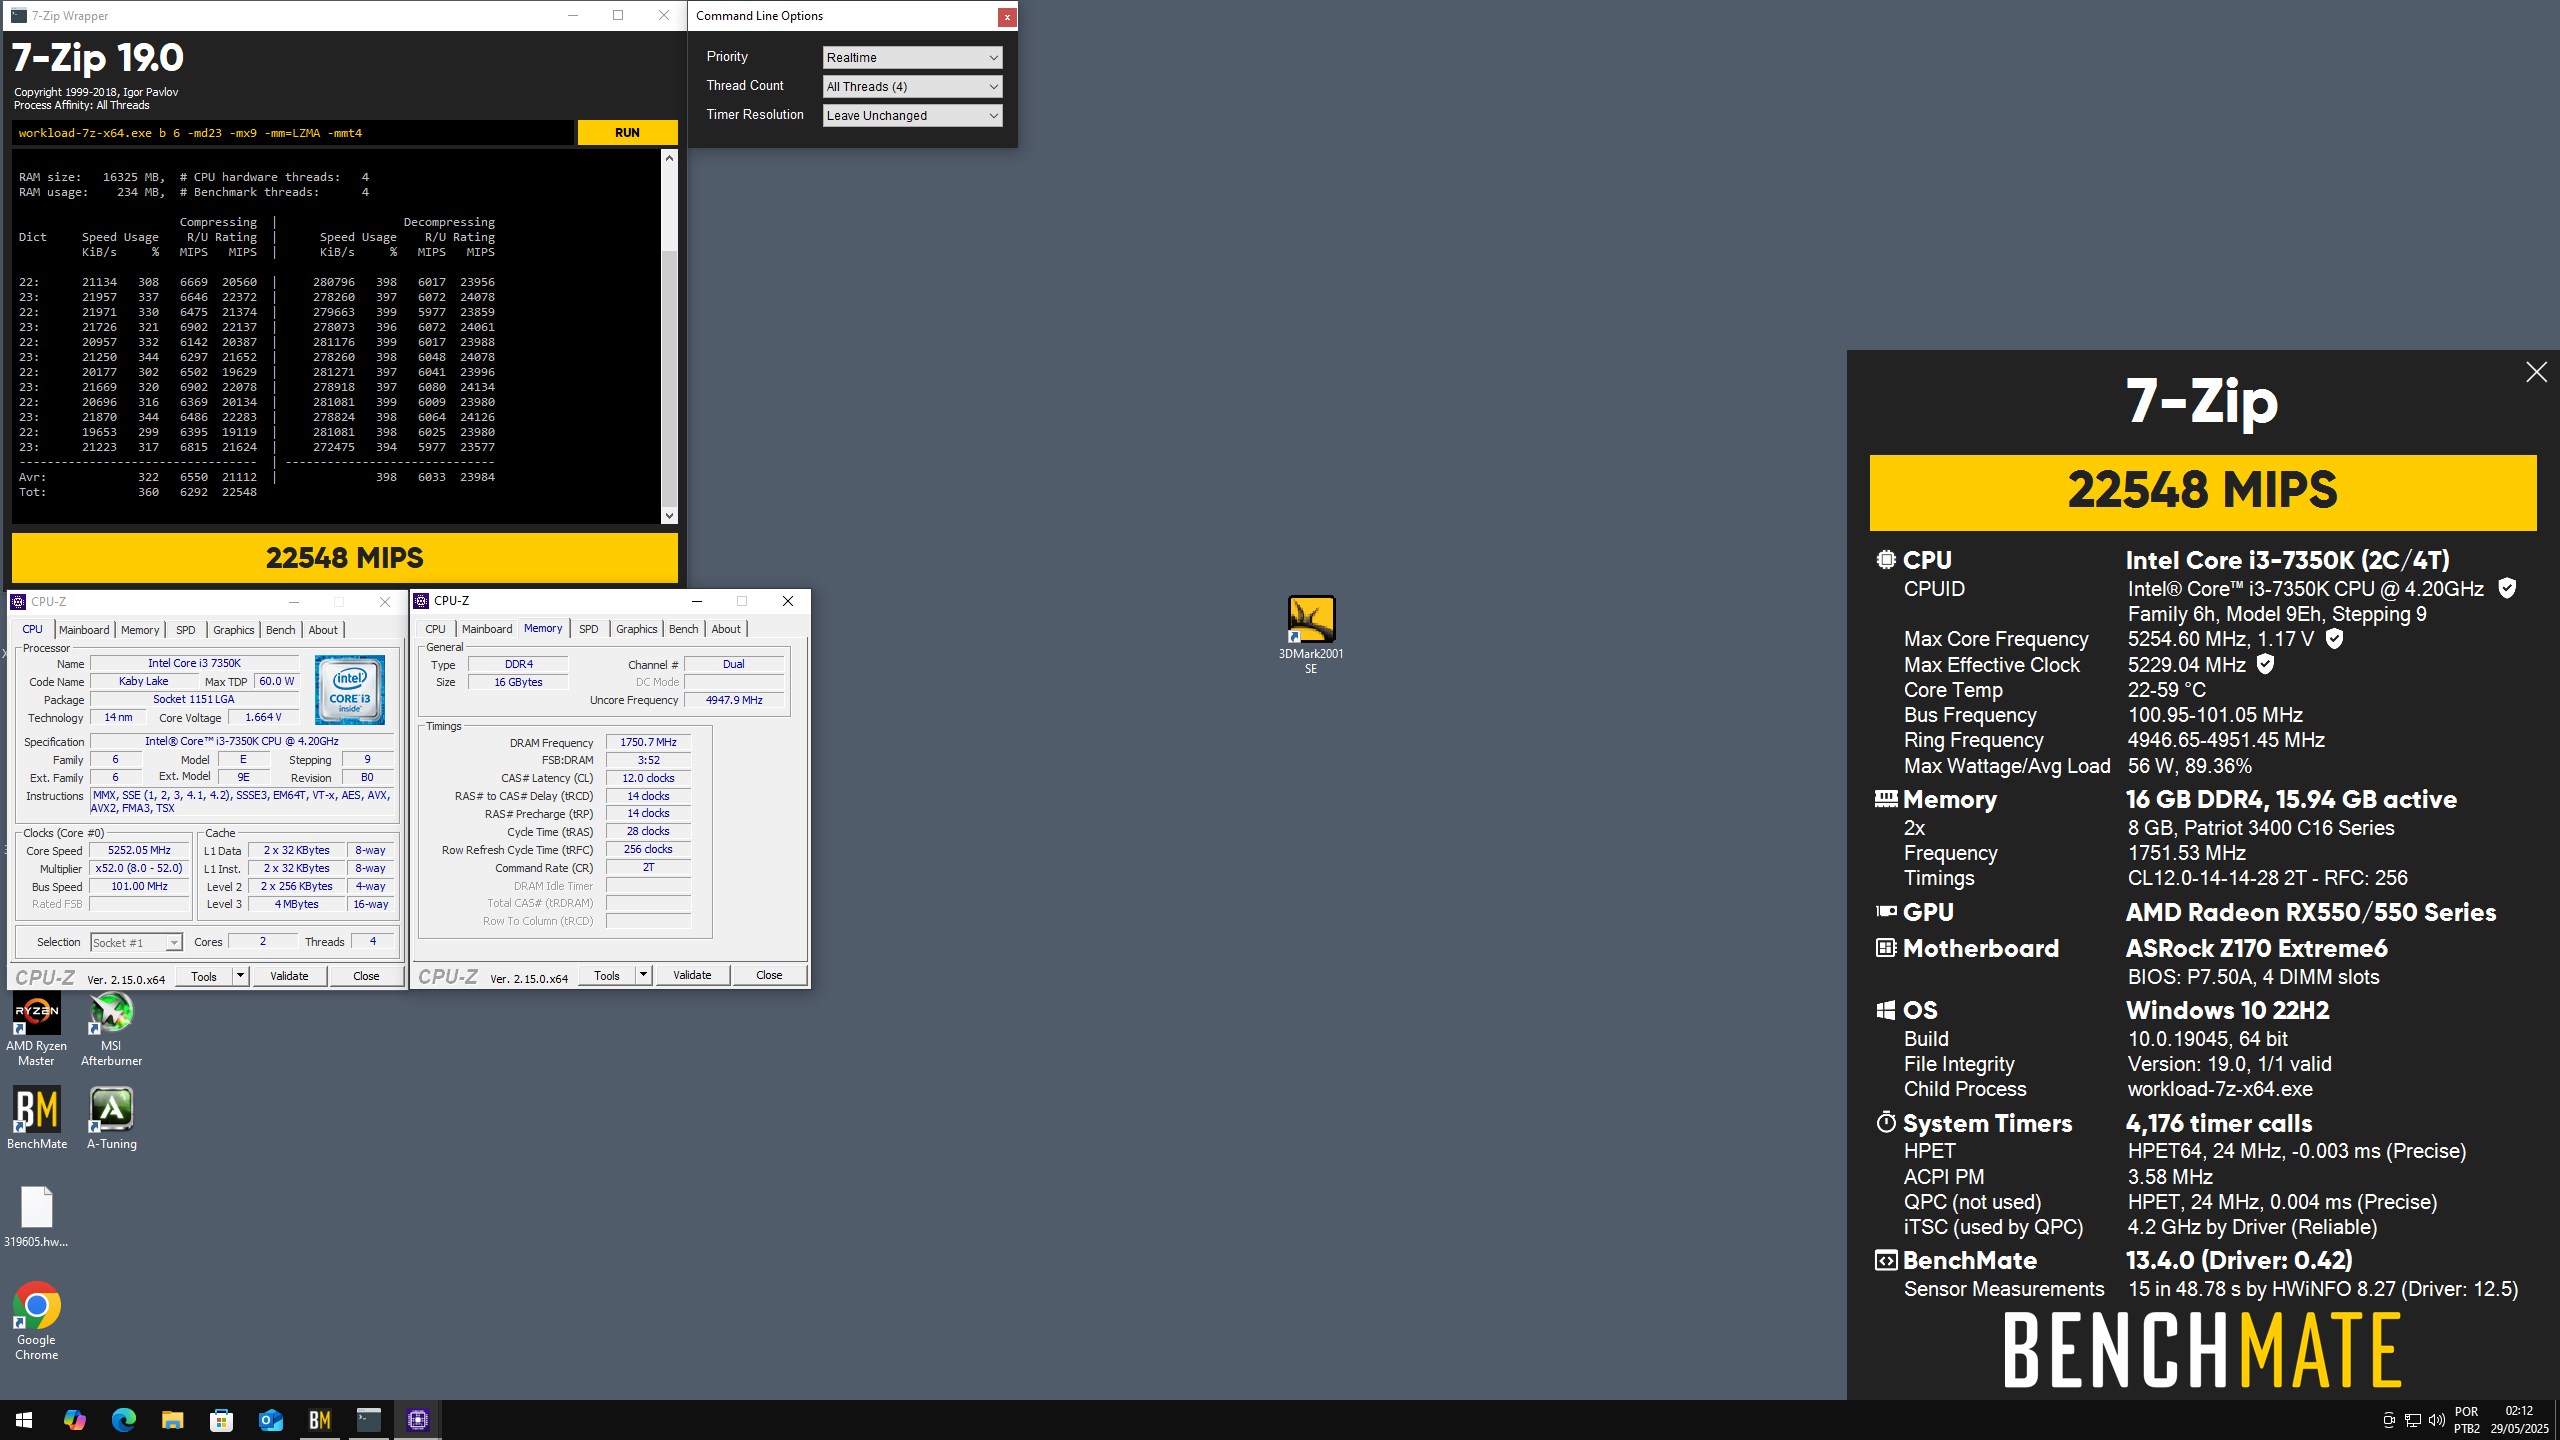Click the CPU-Z title bar icon in right window
The width and height of the screenshot is (2560, 1440).
click(422, 601)
